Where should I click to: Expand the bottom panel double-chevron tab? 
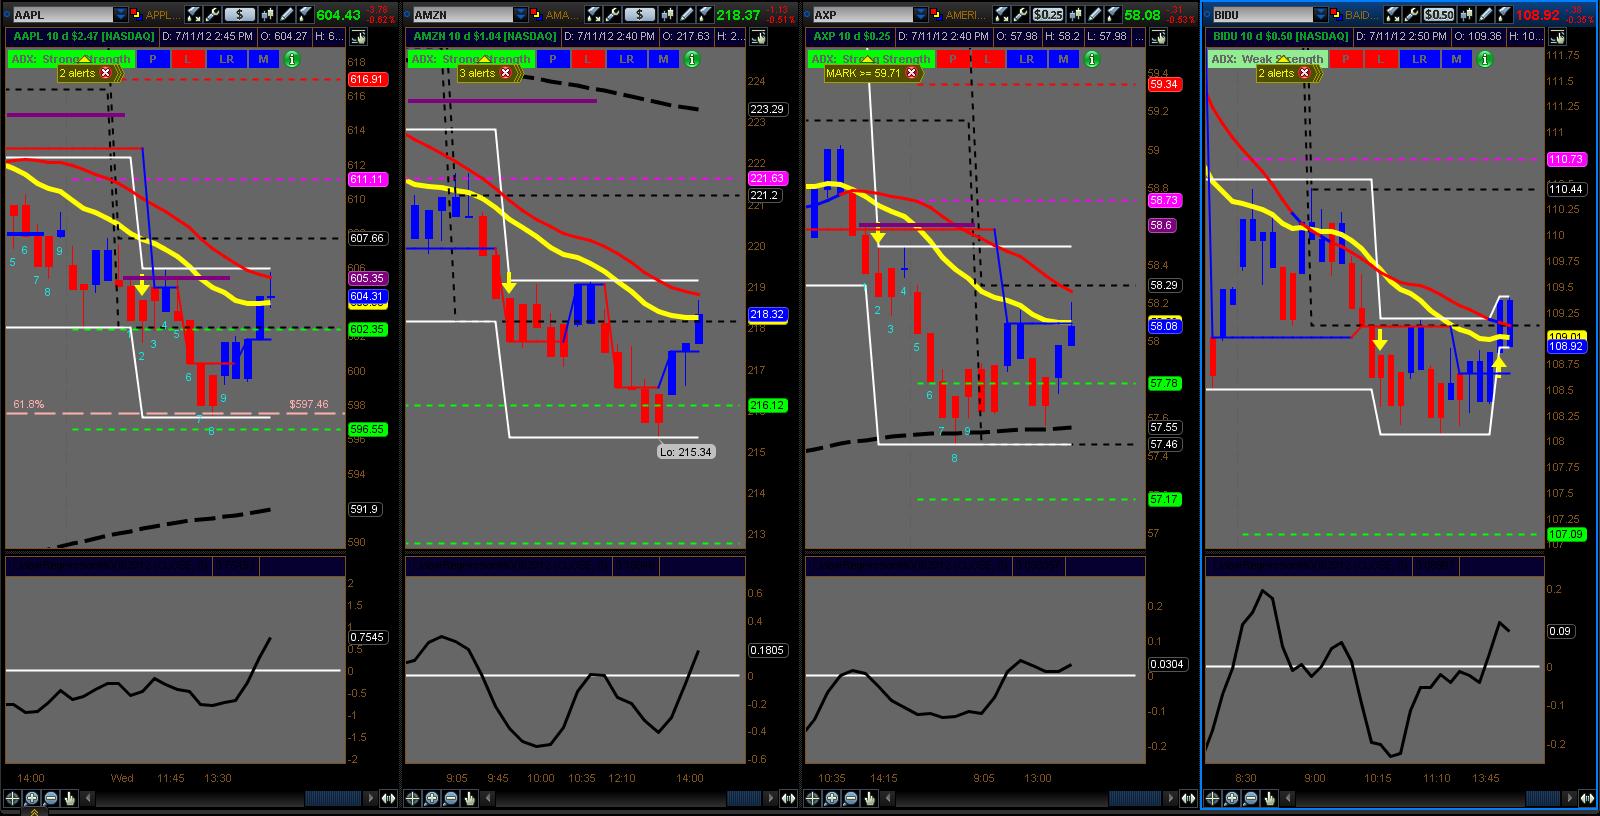tap(33, 812)
